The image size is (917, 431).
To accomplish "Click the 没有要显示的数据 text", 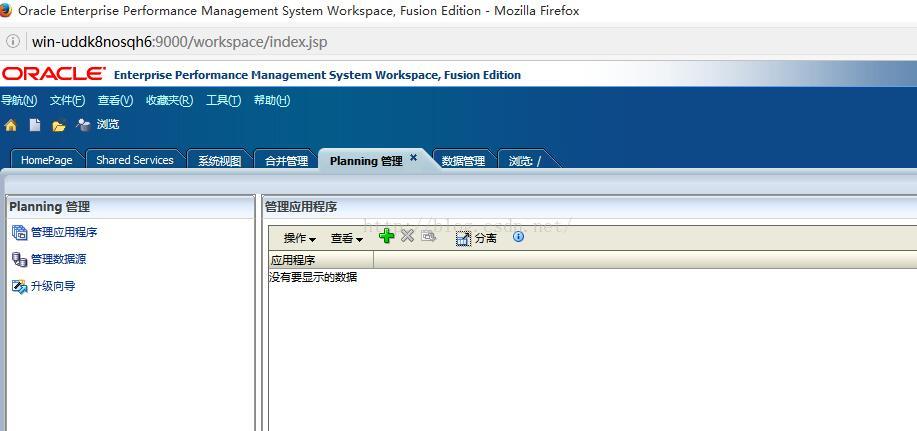I will click(x=313, y=277).
